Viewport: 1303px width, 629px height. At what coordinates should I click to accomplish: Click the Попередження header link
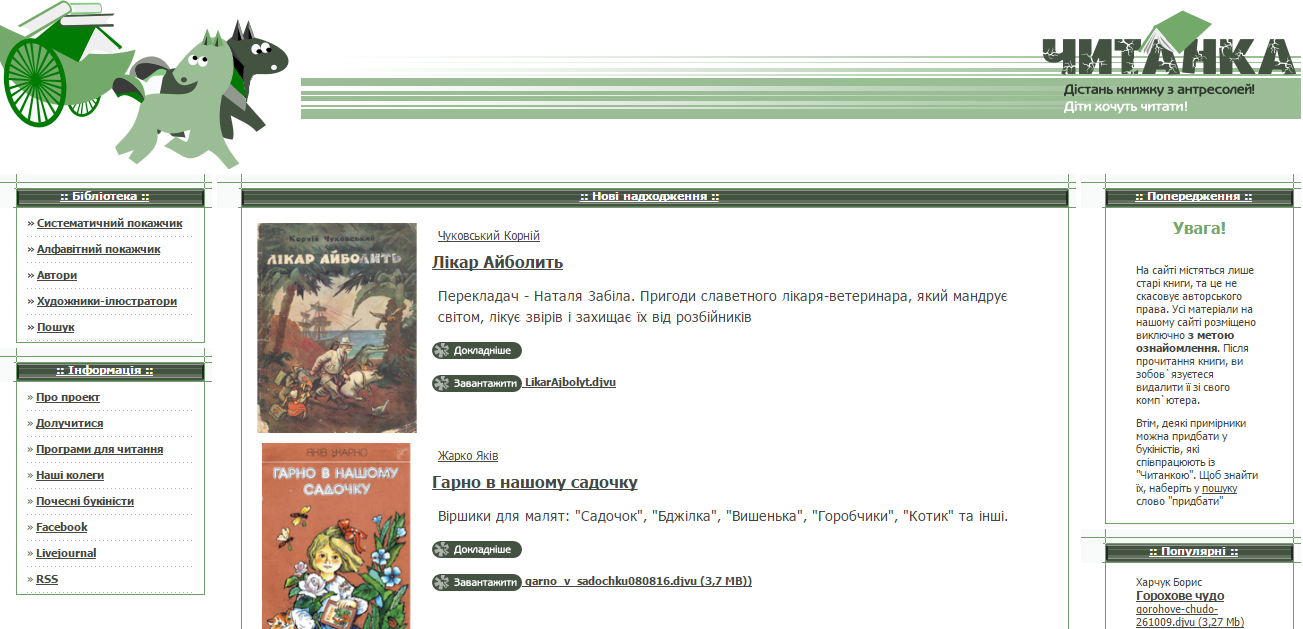pos(1194,197)
